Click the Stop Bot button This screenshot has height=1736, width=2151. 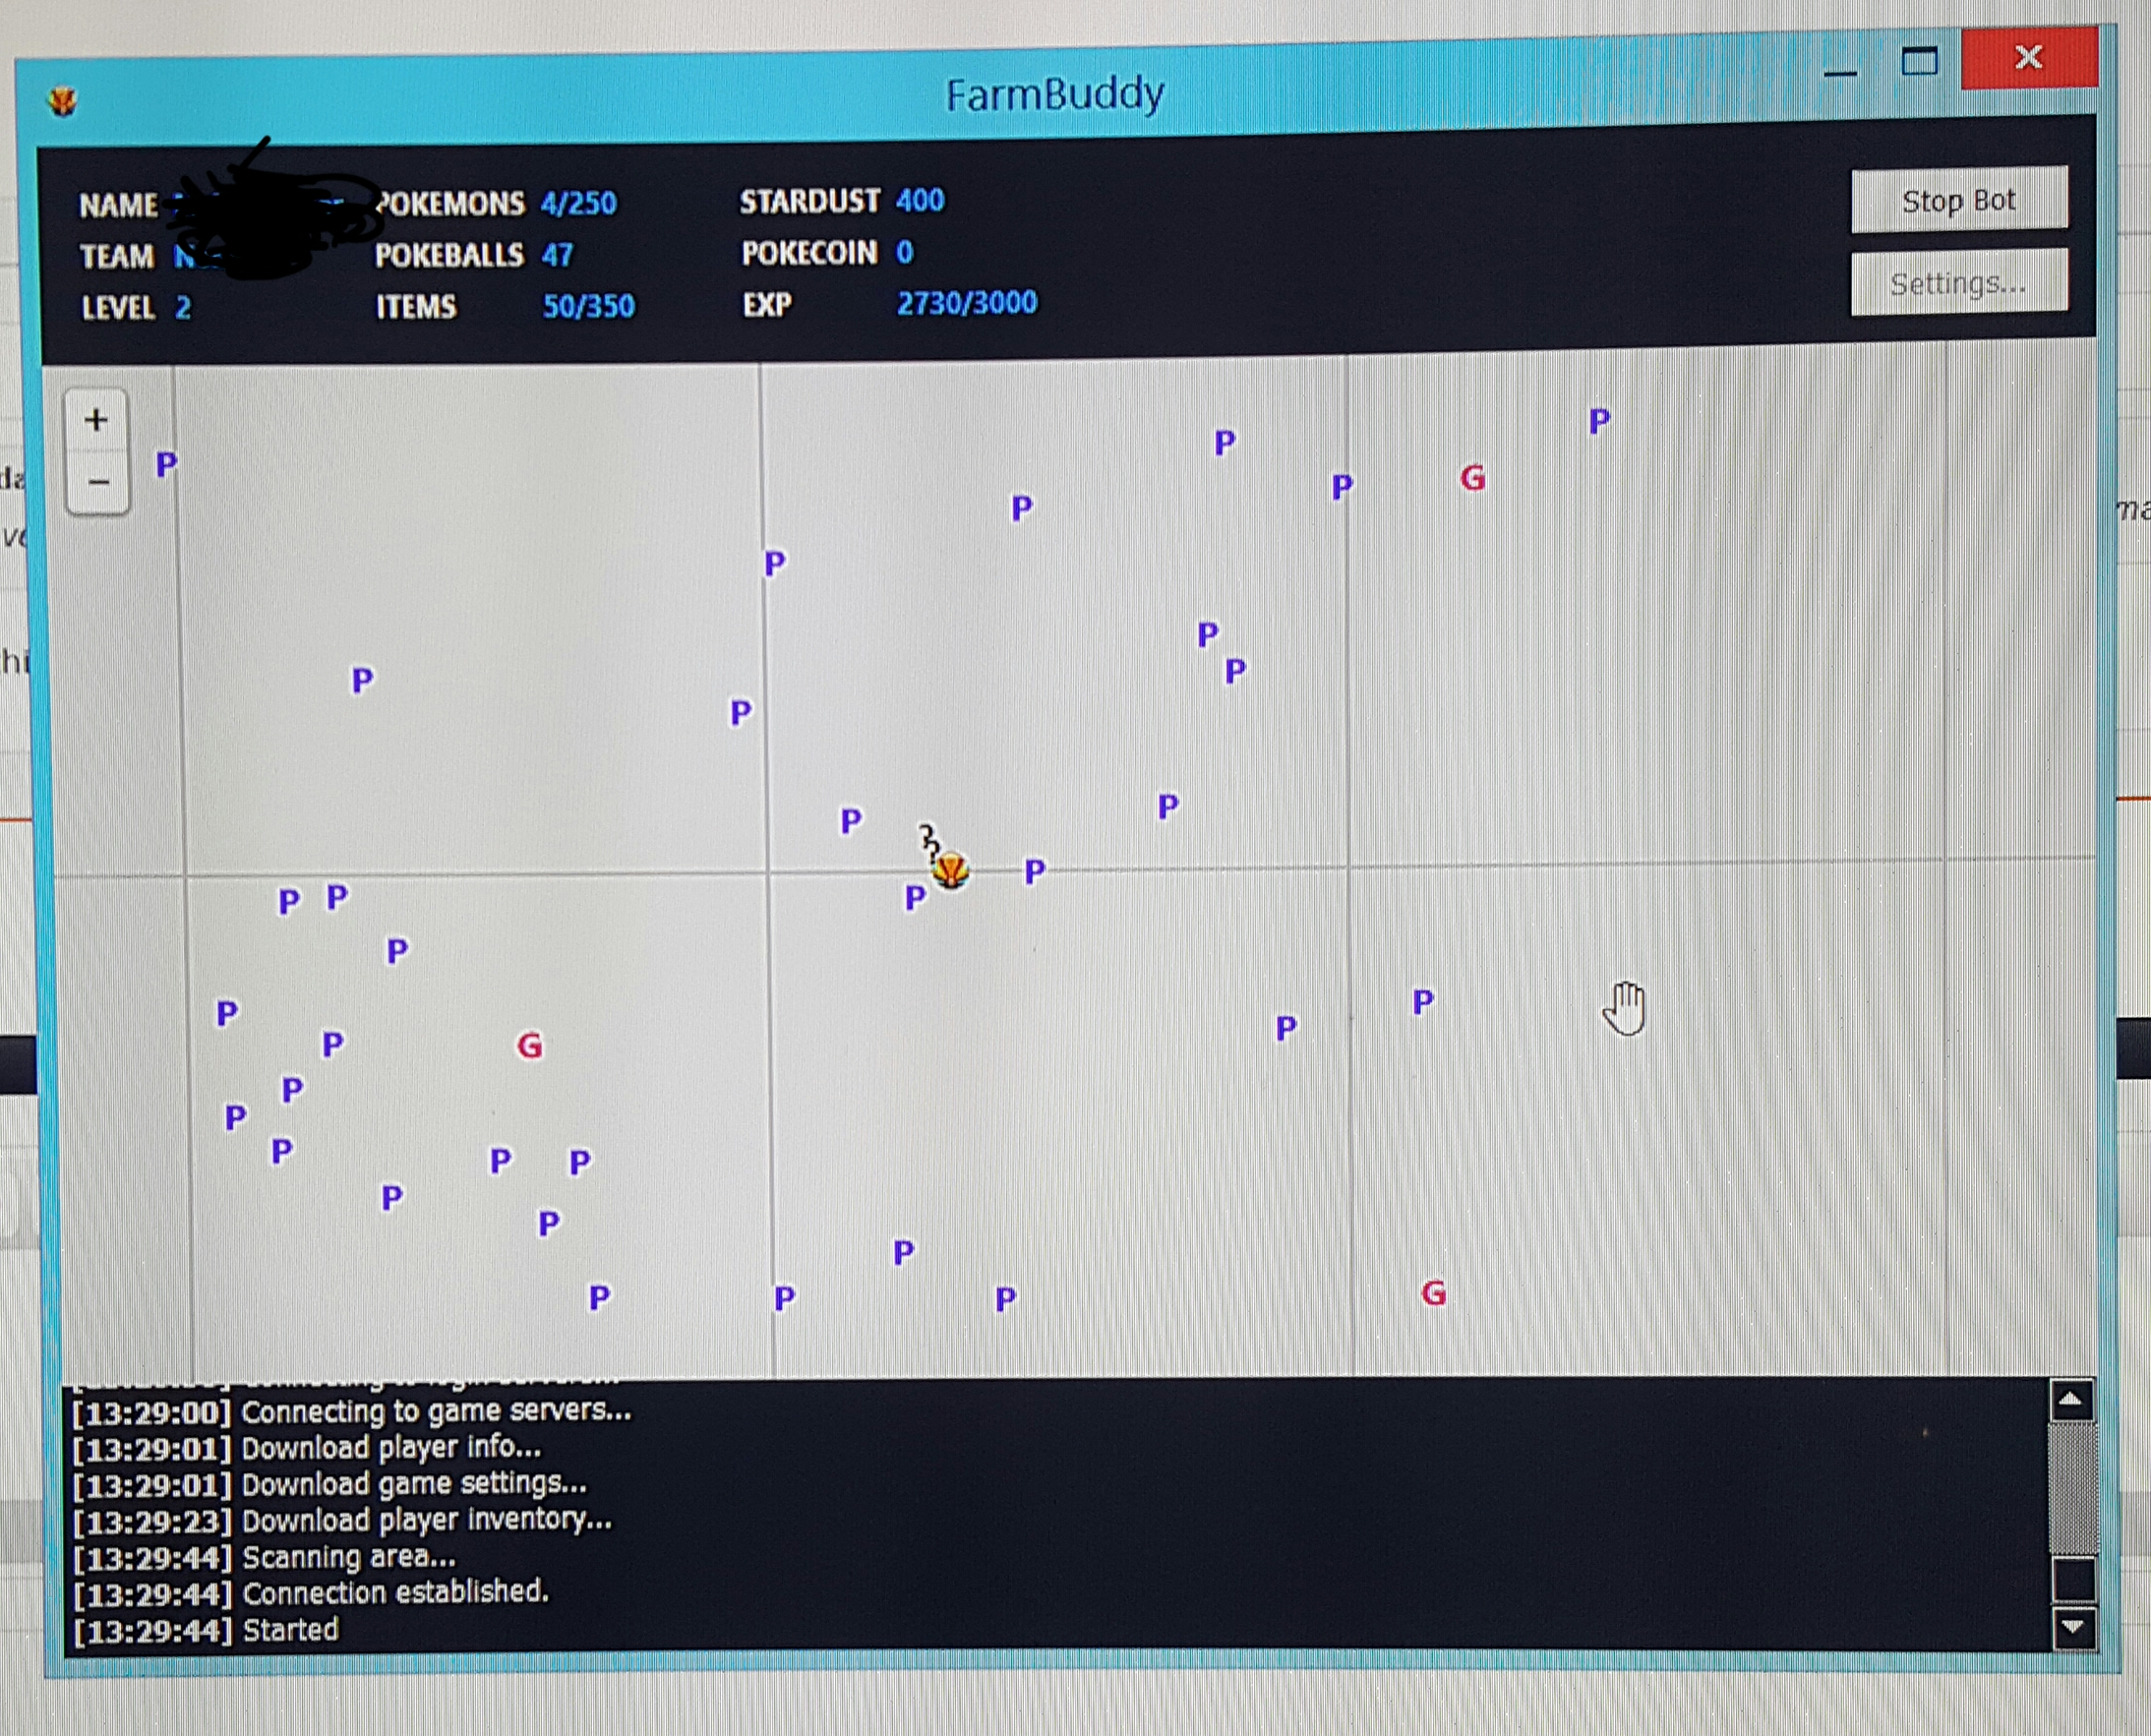click(x=1958, y=201)
